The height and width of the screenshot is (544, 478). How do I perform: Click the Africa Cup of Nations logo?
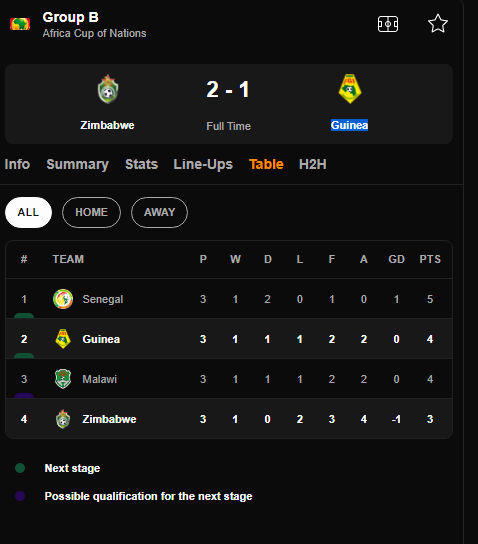point(20,24)
